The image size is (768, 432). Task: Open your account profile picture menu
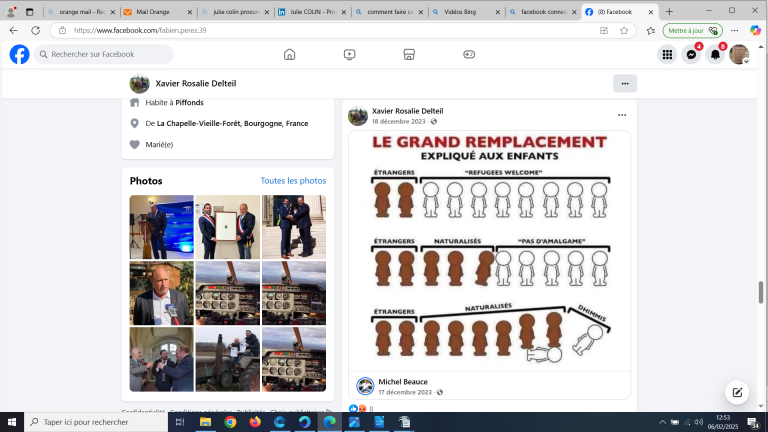(739, 55)
